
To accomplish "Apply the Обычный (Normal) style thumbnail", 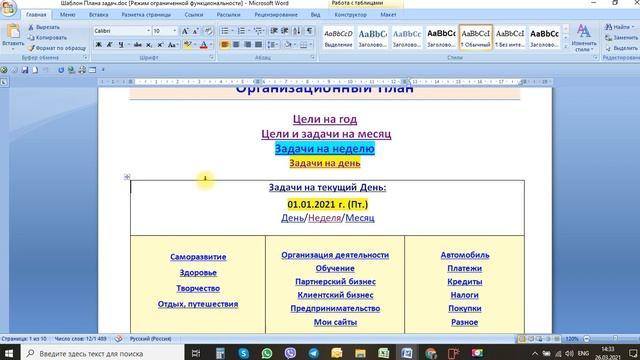I will pyautogui.click(x=476, y=37).
